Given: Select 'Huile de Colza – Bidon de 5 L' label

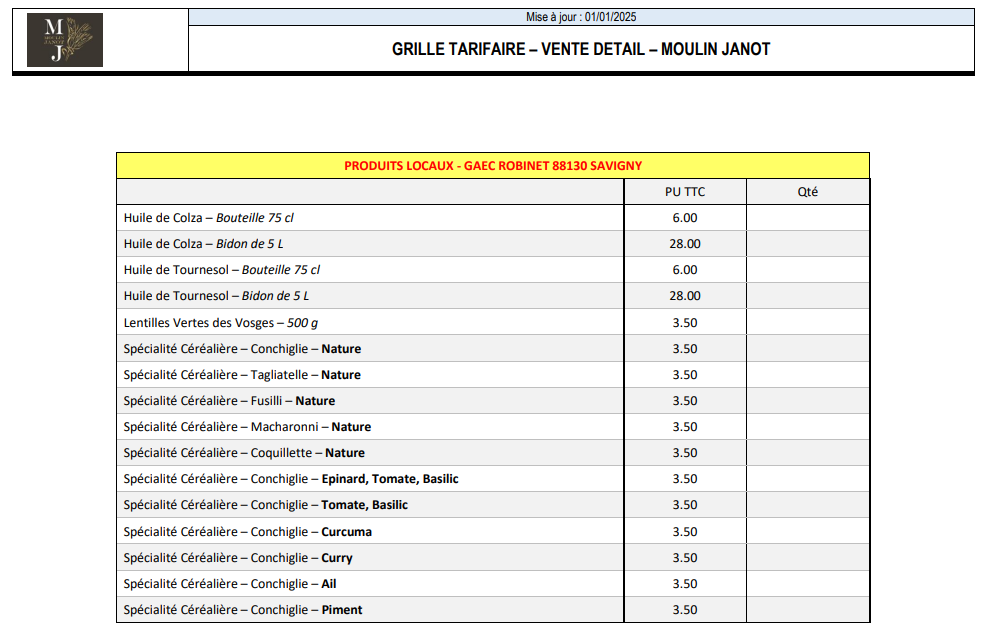Looking at the screenshot, I should [x=203, y=244].
